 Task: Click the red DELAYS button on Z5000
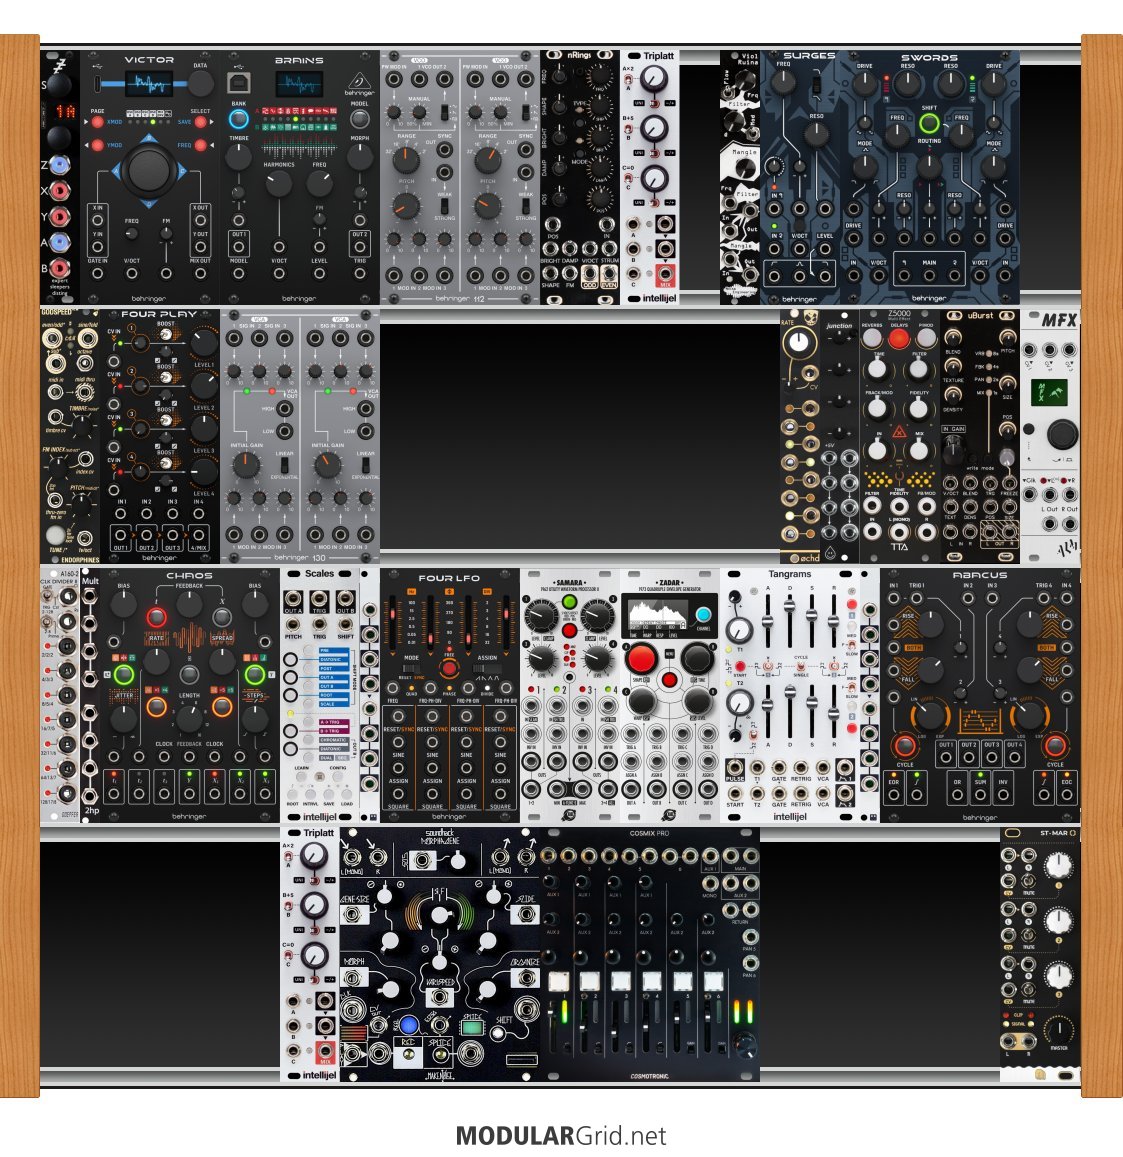[x=899, y=339]
